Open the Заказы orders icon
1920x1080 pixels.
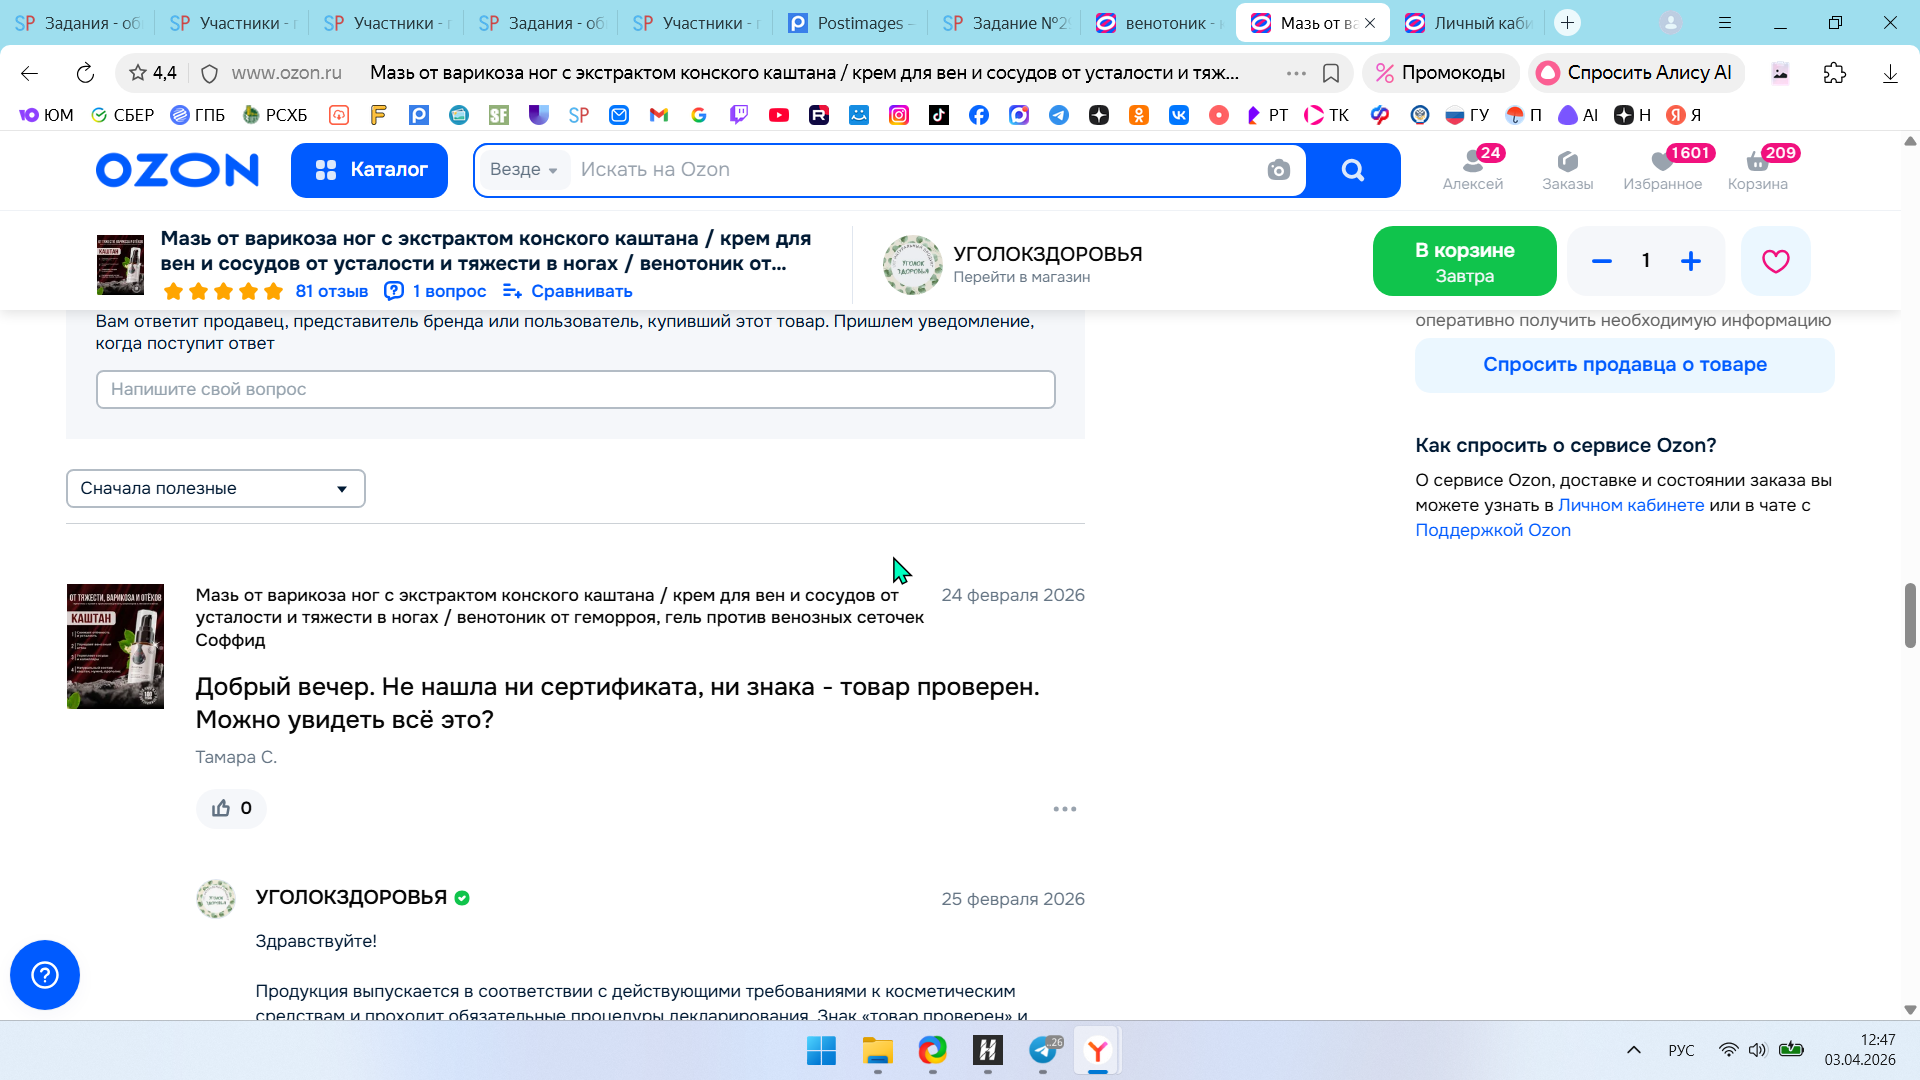[1567, 168]
